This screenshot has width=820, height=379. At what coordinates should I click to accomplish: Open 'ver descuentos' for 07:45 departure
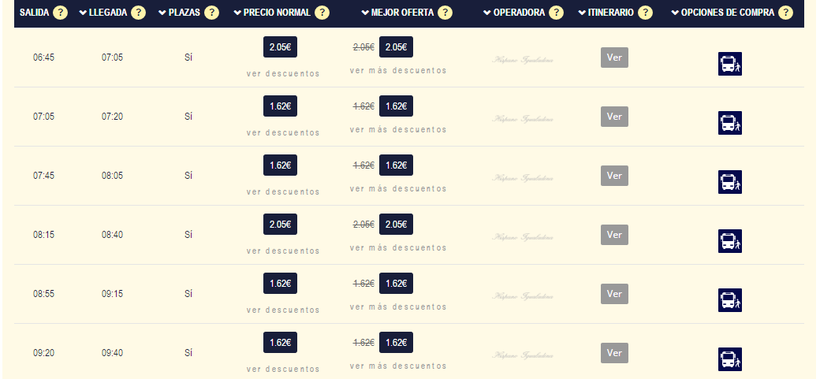(x=283, y=192)
